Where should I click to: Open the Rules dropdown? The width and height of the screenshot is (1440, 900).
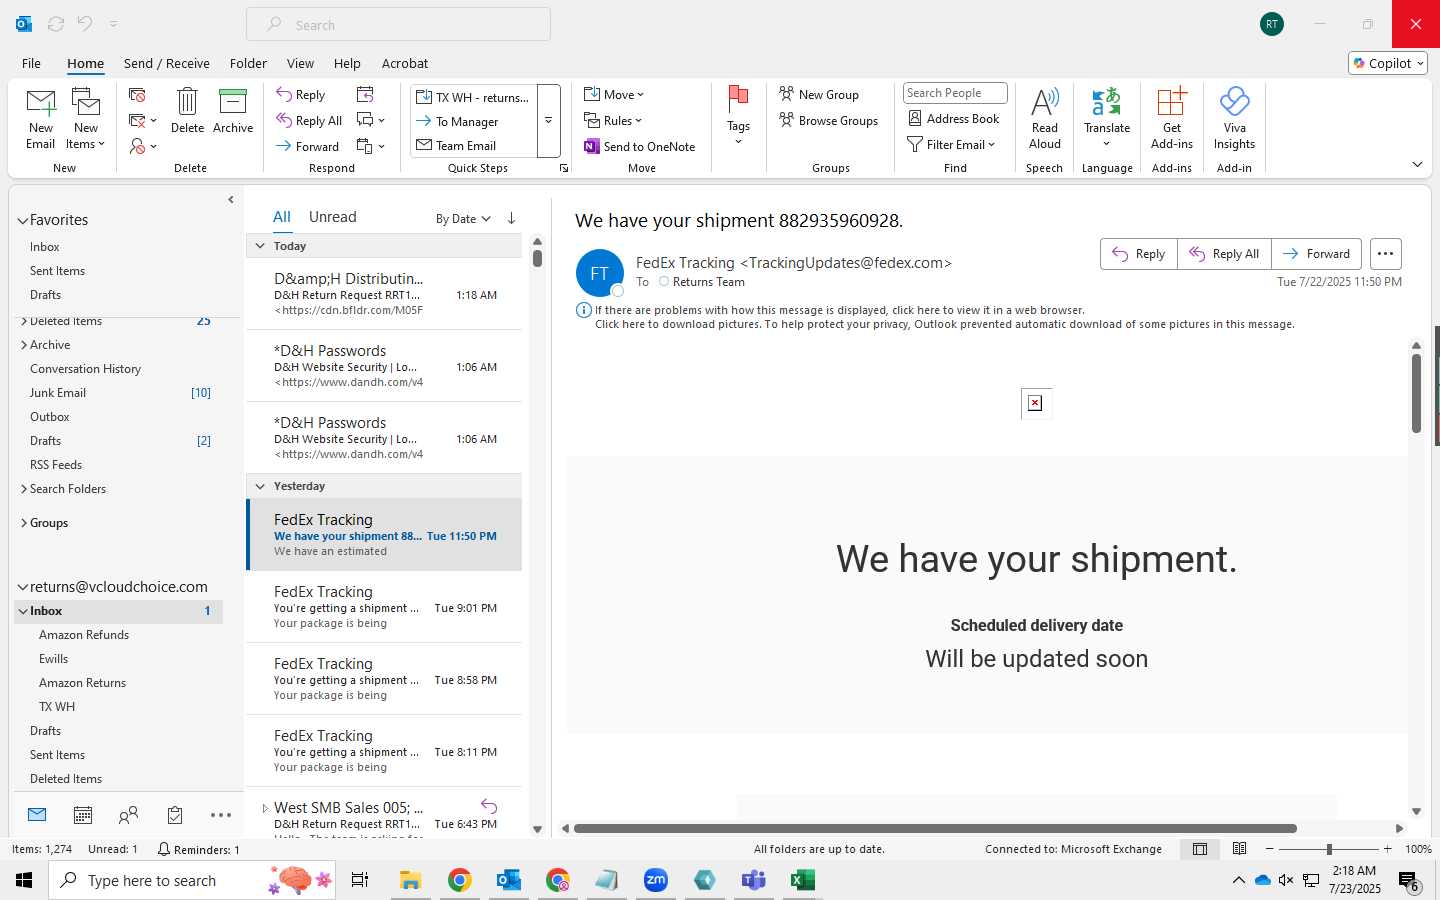coord(613,121)
